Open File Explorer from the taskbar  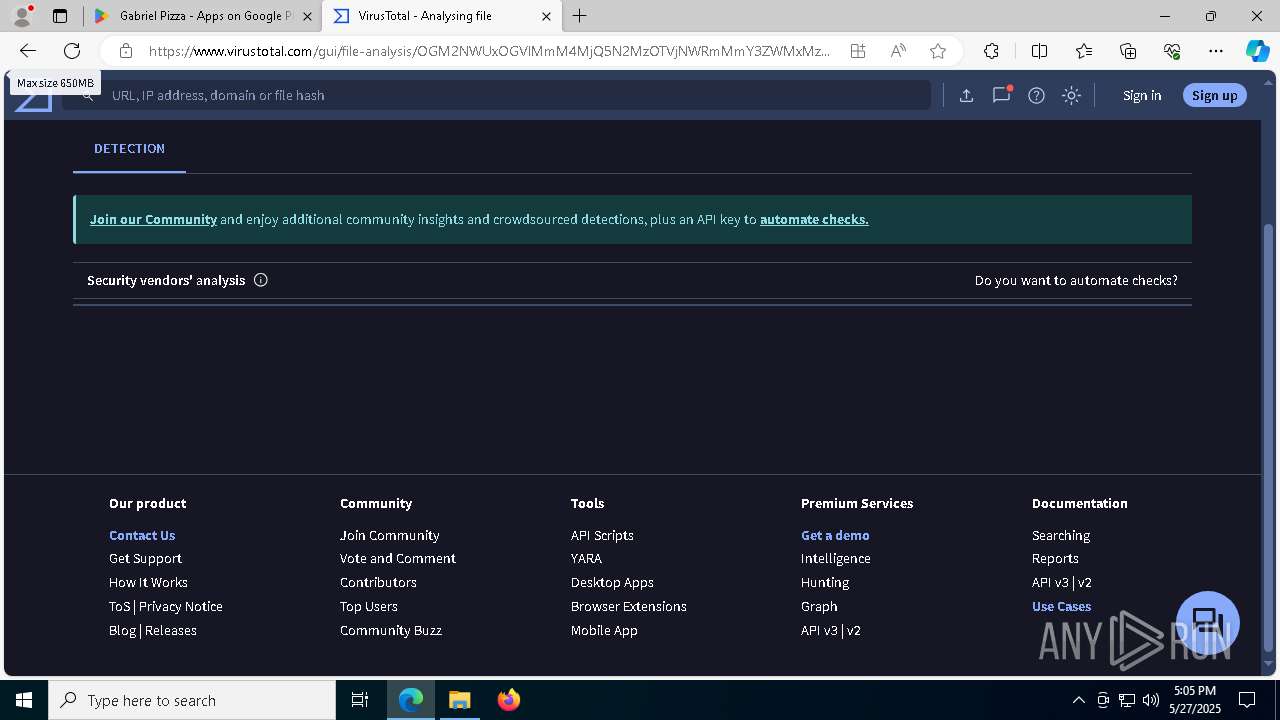coord(459,700)
